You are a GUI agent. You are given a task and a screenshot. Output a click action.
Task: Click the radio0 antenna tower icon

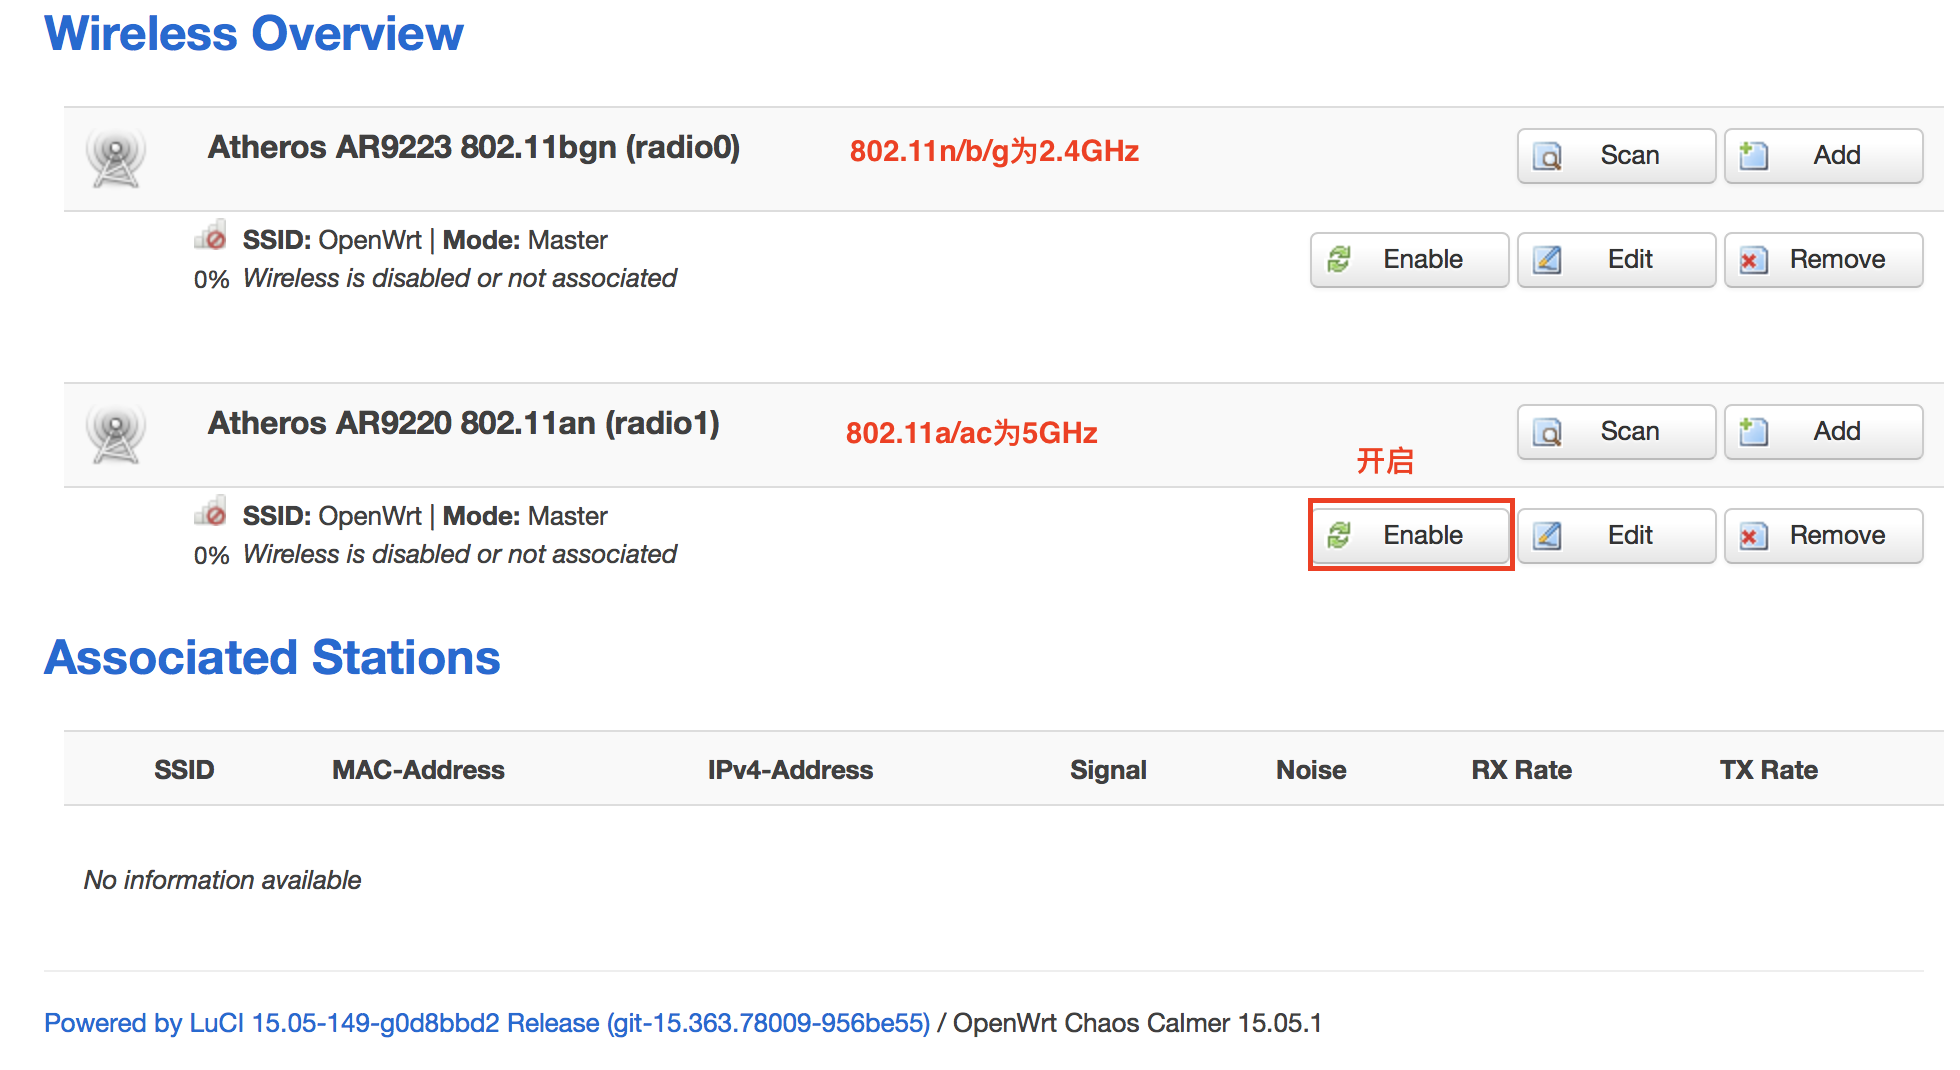point(116,158)
